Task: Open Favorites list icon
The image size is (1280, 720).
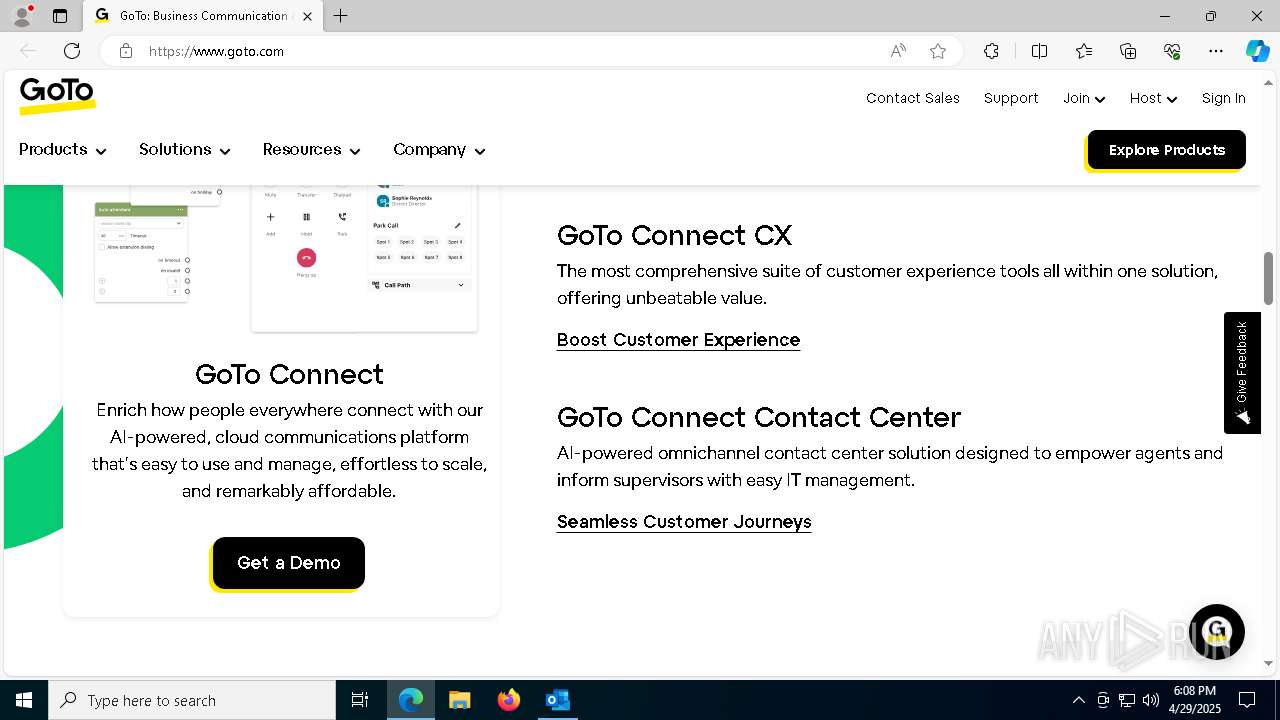Action: [1084, 51]
